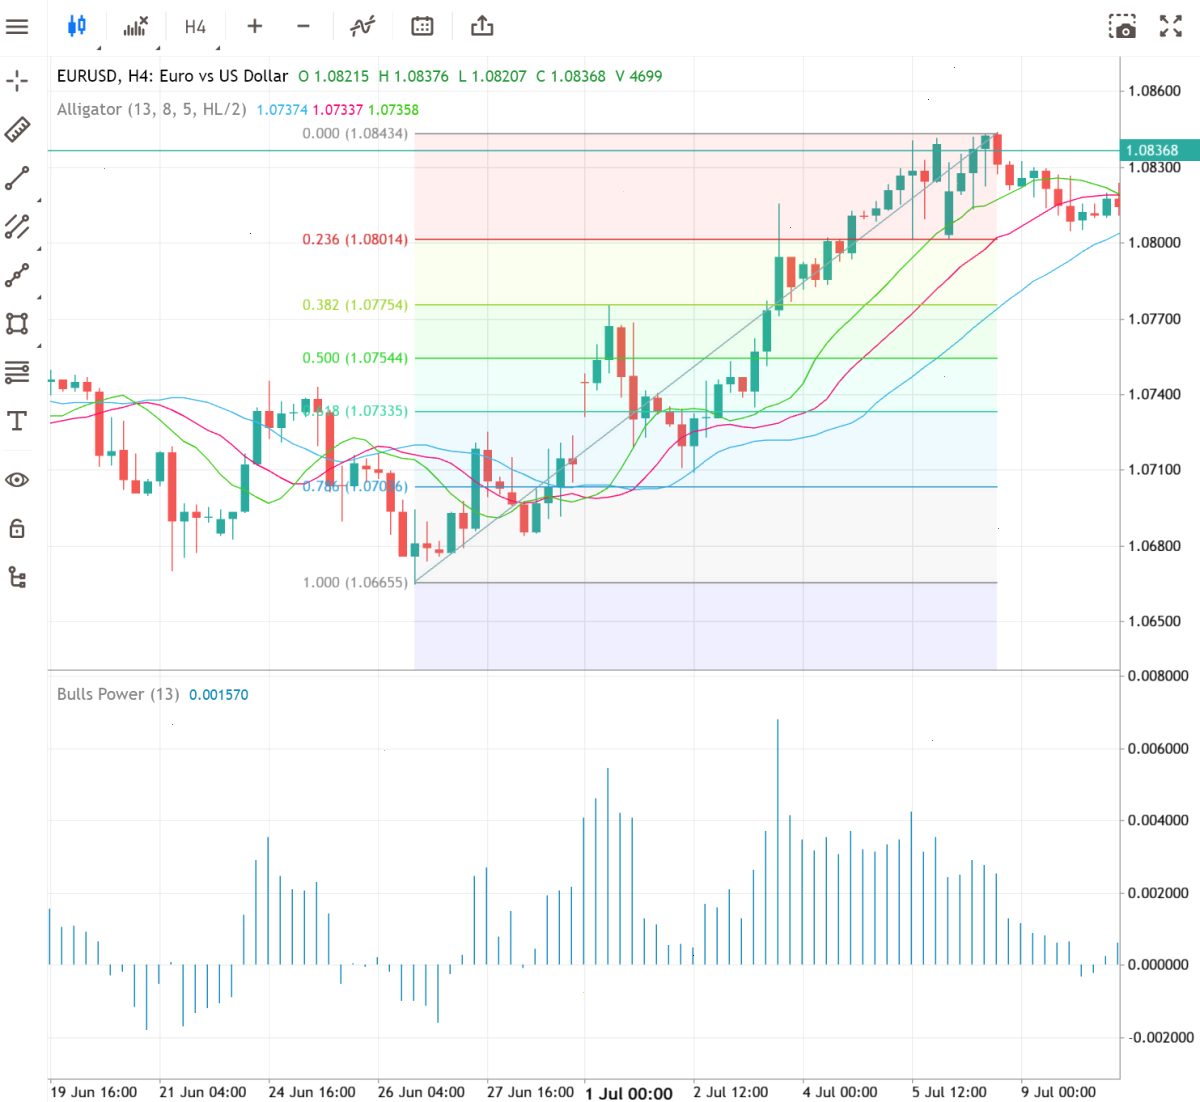Open the H4 timeframe selector
This screenshot has height=1102, width=1200.
click(195, 26)
